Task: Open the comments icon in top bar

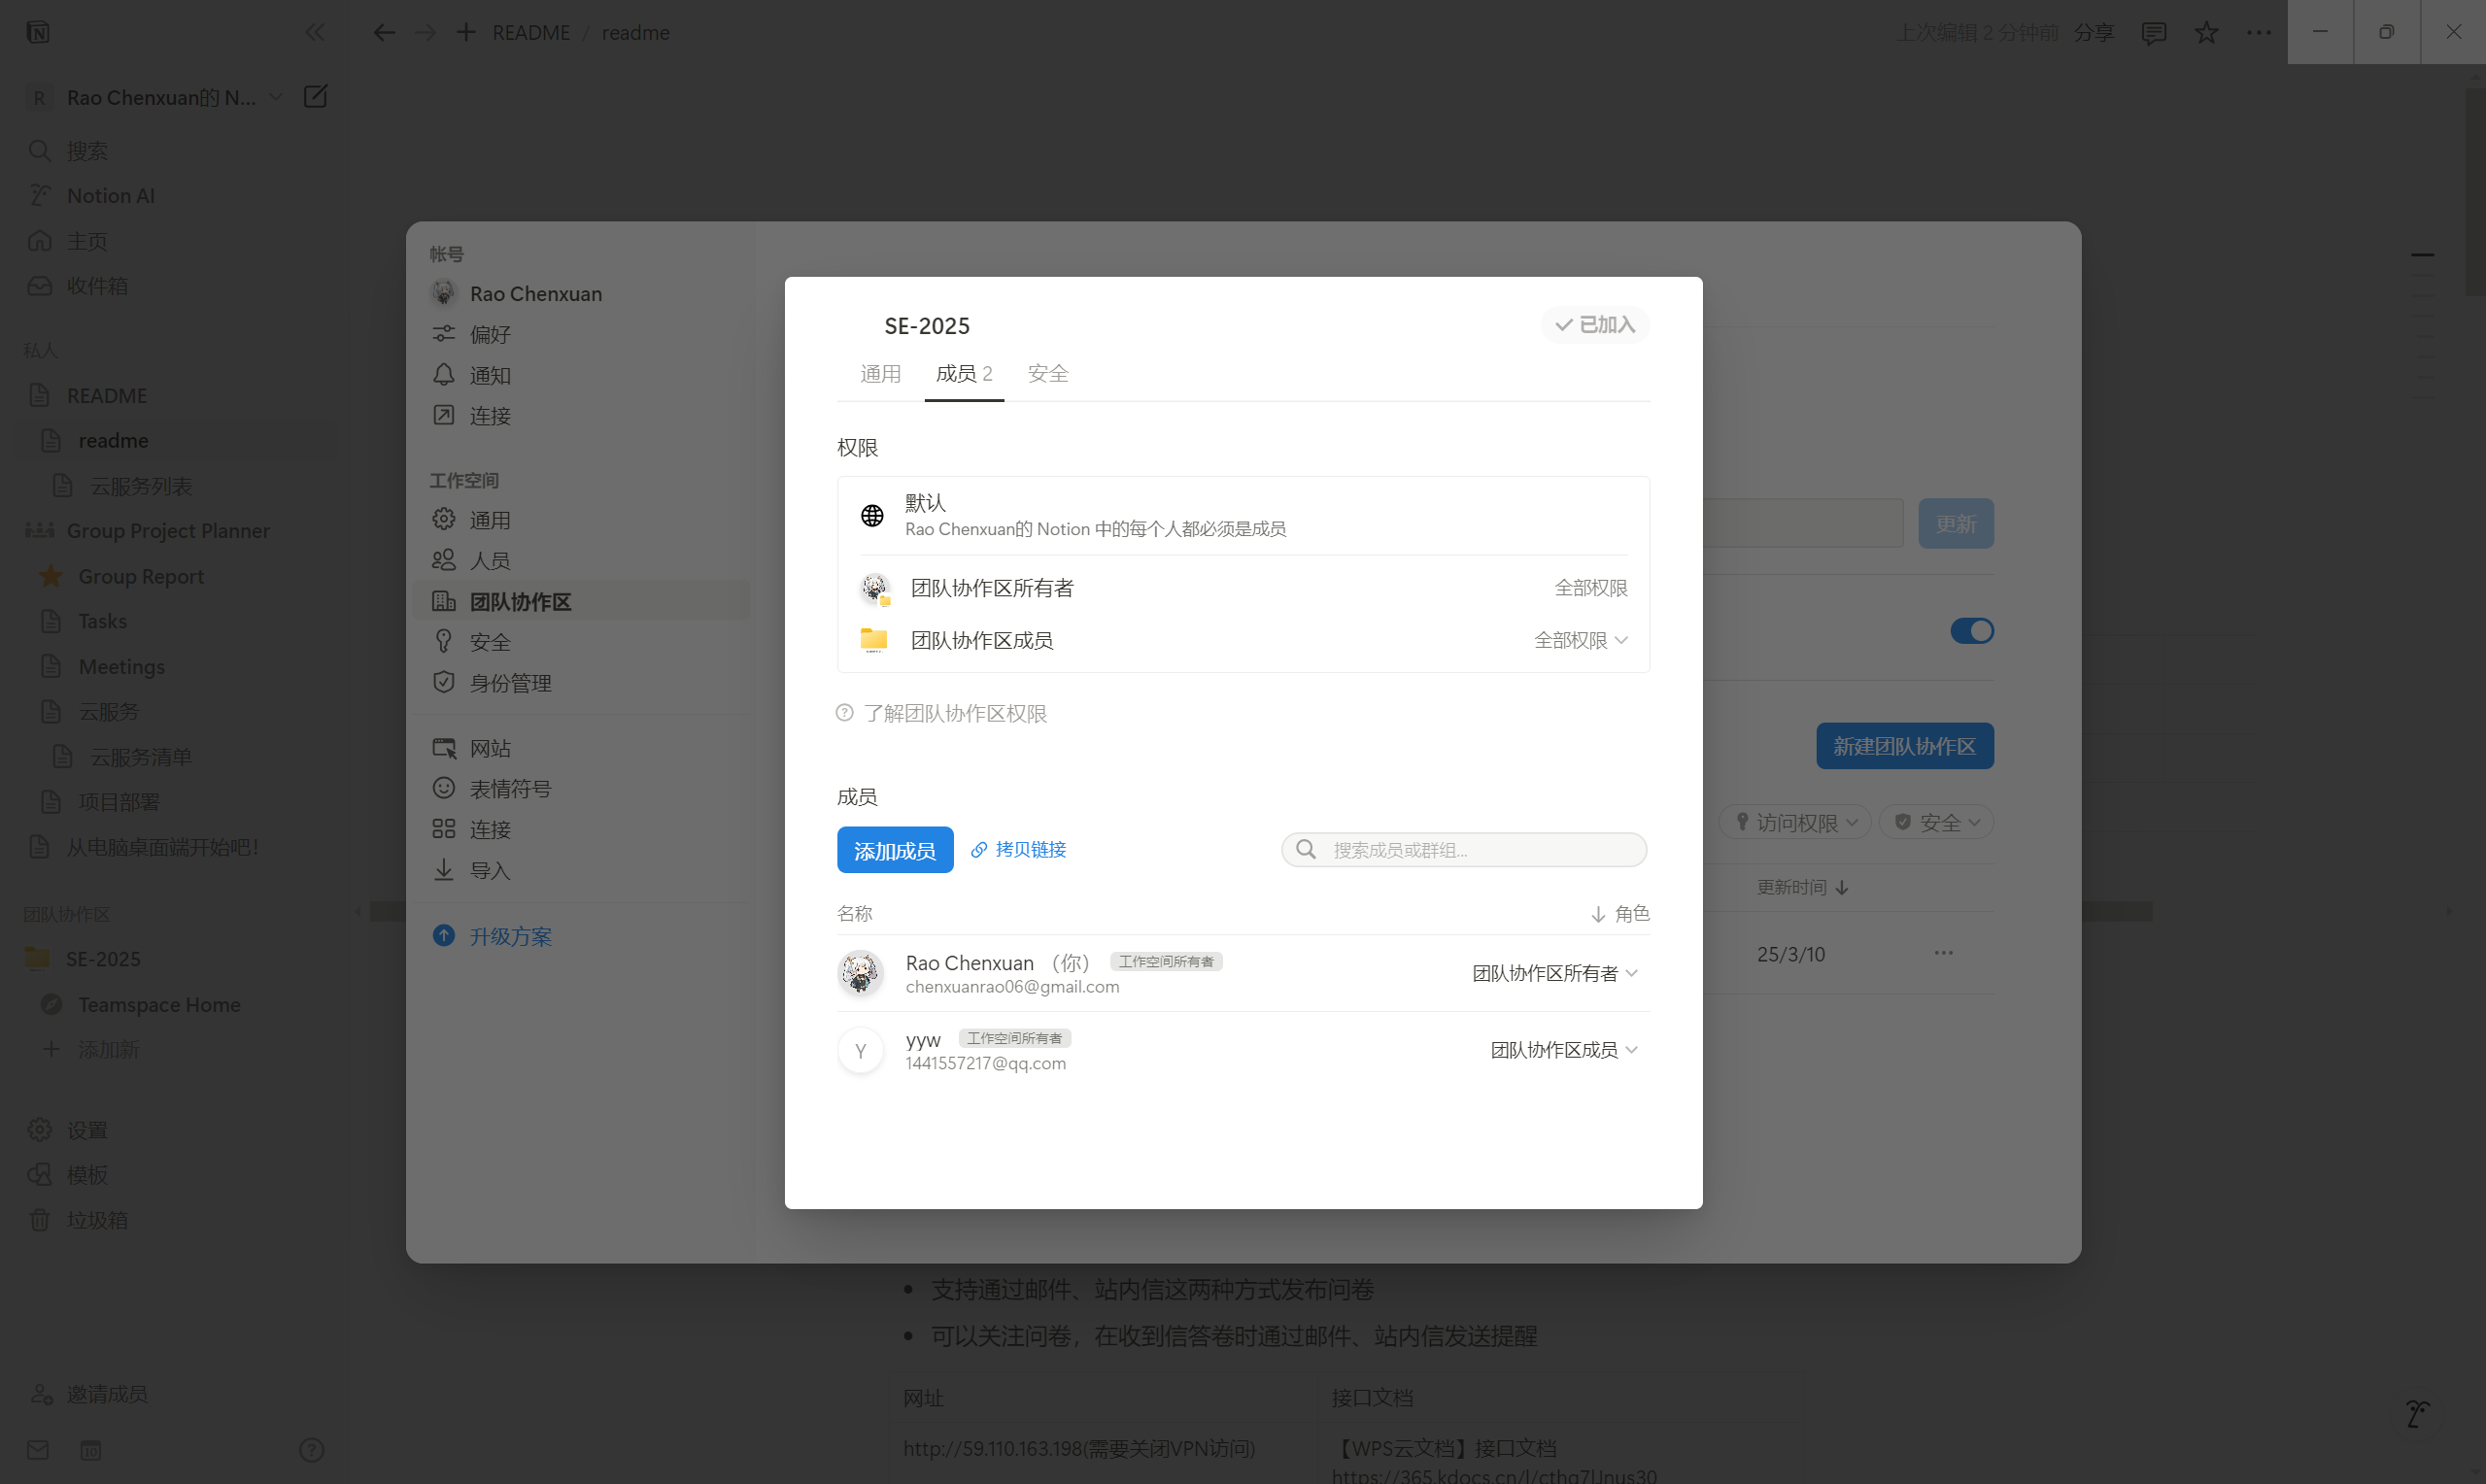Action: (2153, 32)
